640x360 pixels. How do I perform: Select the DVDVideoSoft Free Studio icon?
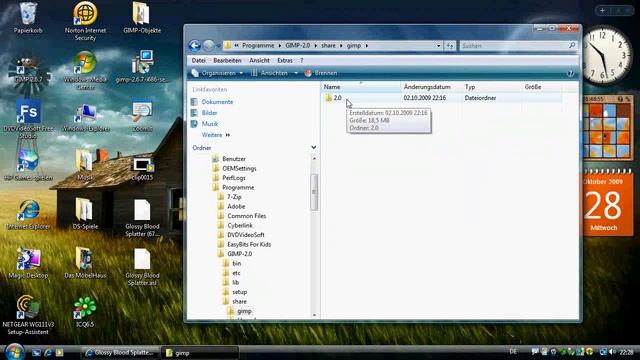[x=28, y=111]
